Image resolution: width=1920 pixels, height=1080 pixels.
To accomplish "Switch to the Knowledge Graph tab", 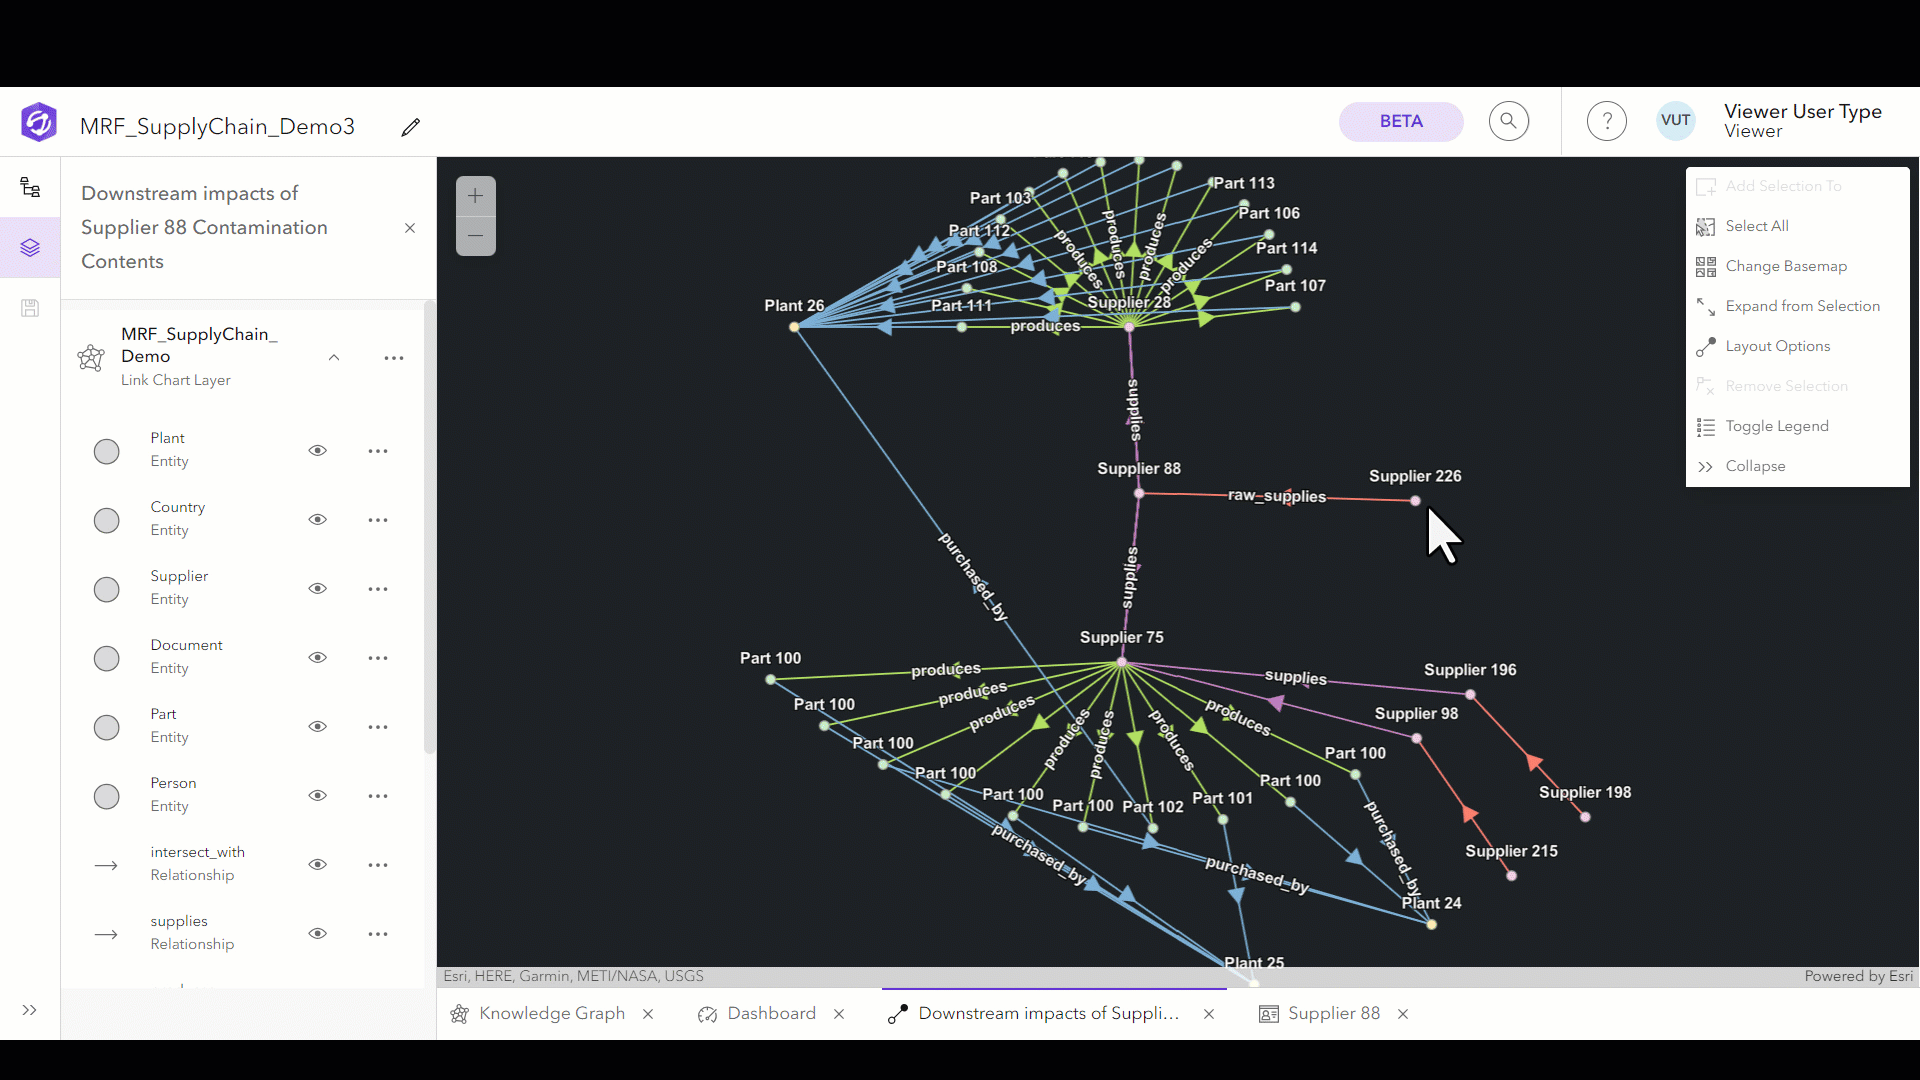I will (x=551, y=1014).
